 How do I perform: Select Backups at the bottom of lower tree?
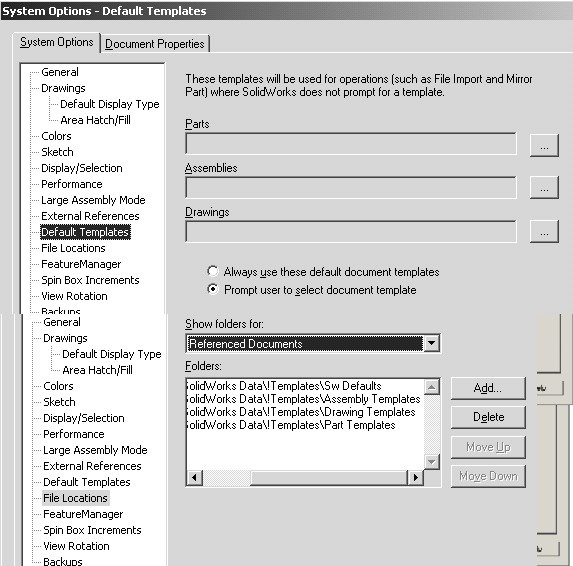click(x=63, y=561)
